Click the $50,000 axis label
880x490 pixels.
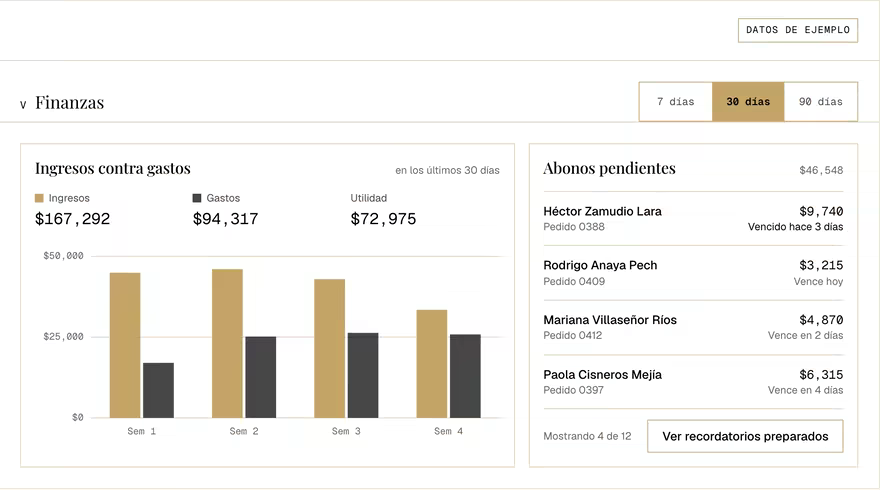pos(63,256)
